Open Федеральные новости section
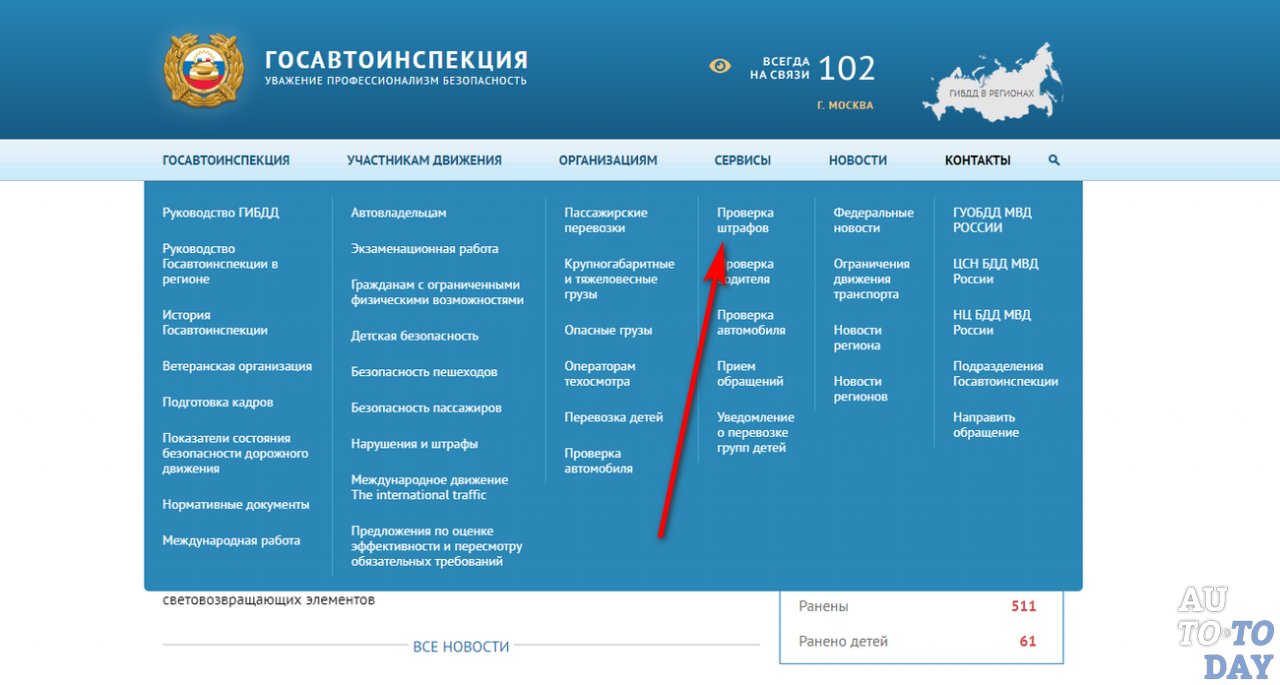 [874, 220]
